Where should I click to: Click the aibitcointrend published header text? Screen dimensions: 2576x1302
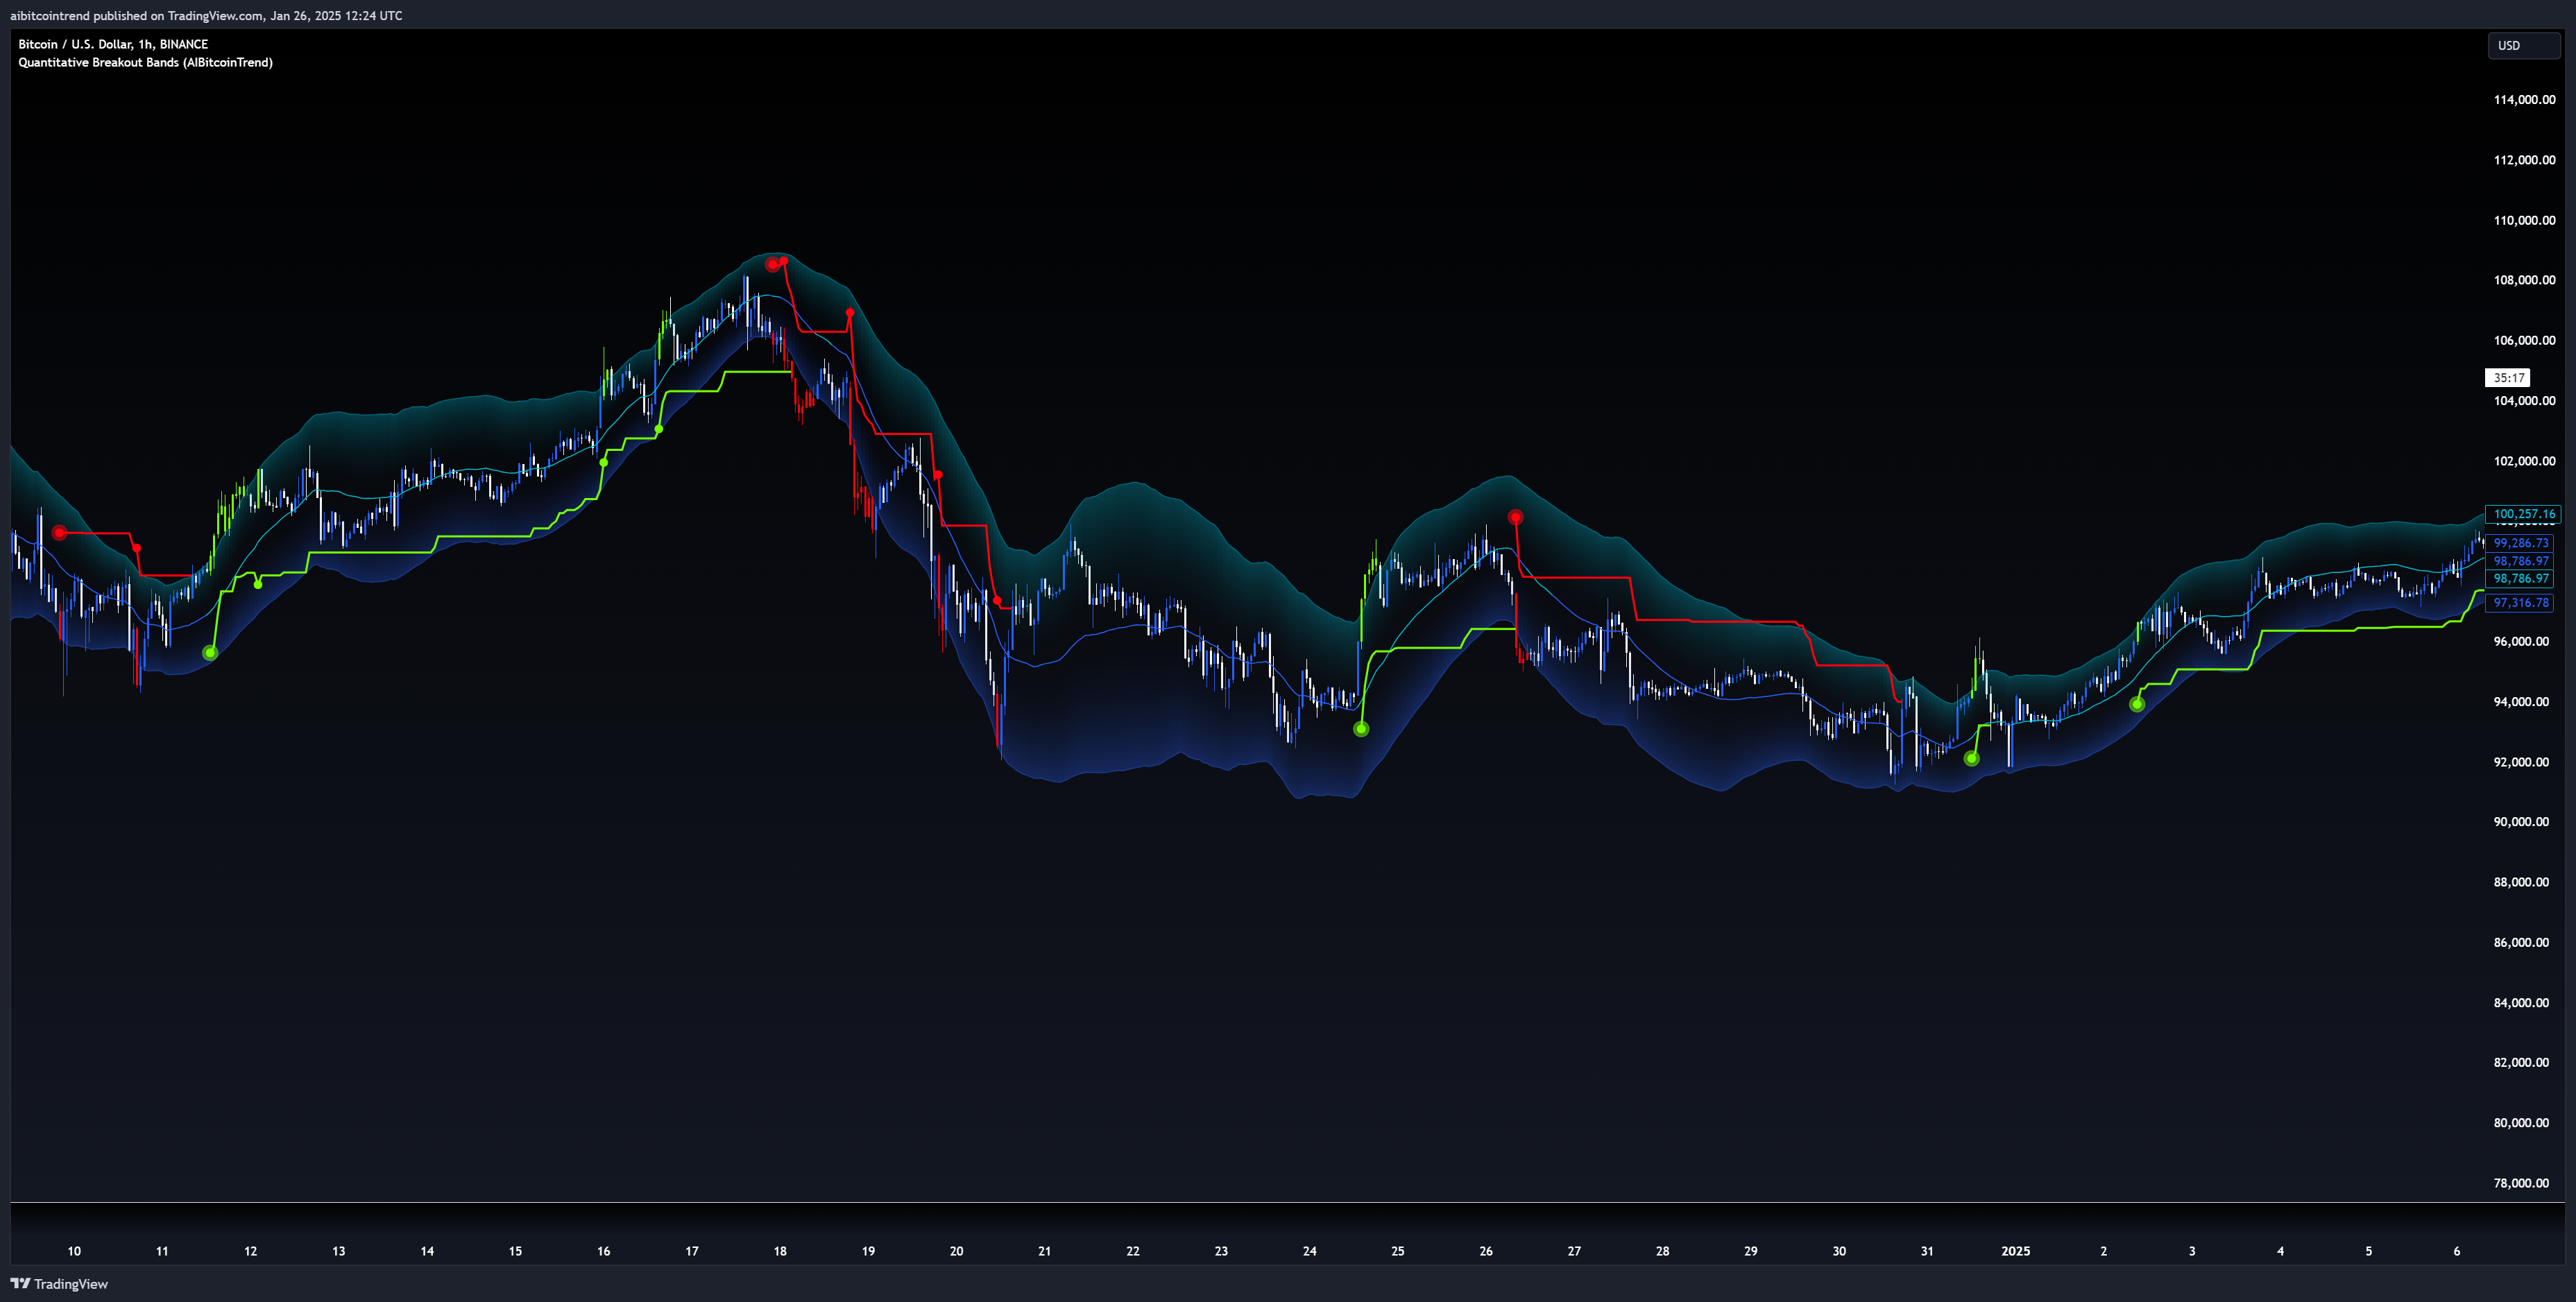(x=206, y=15)
